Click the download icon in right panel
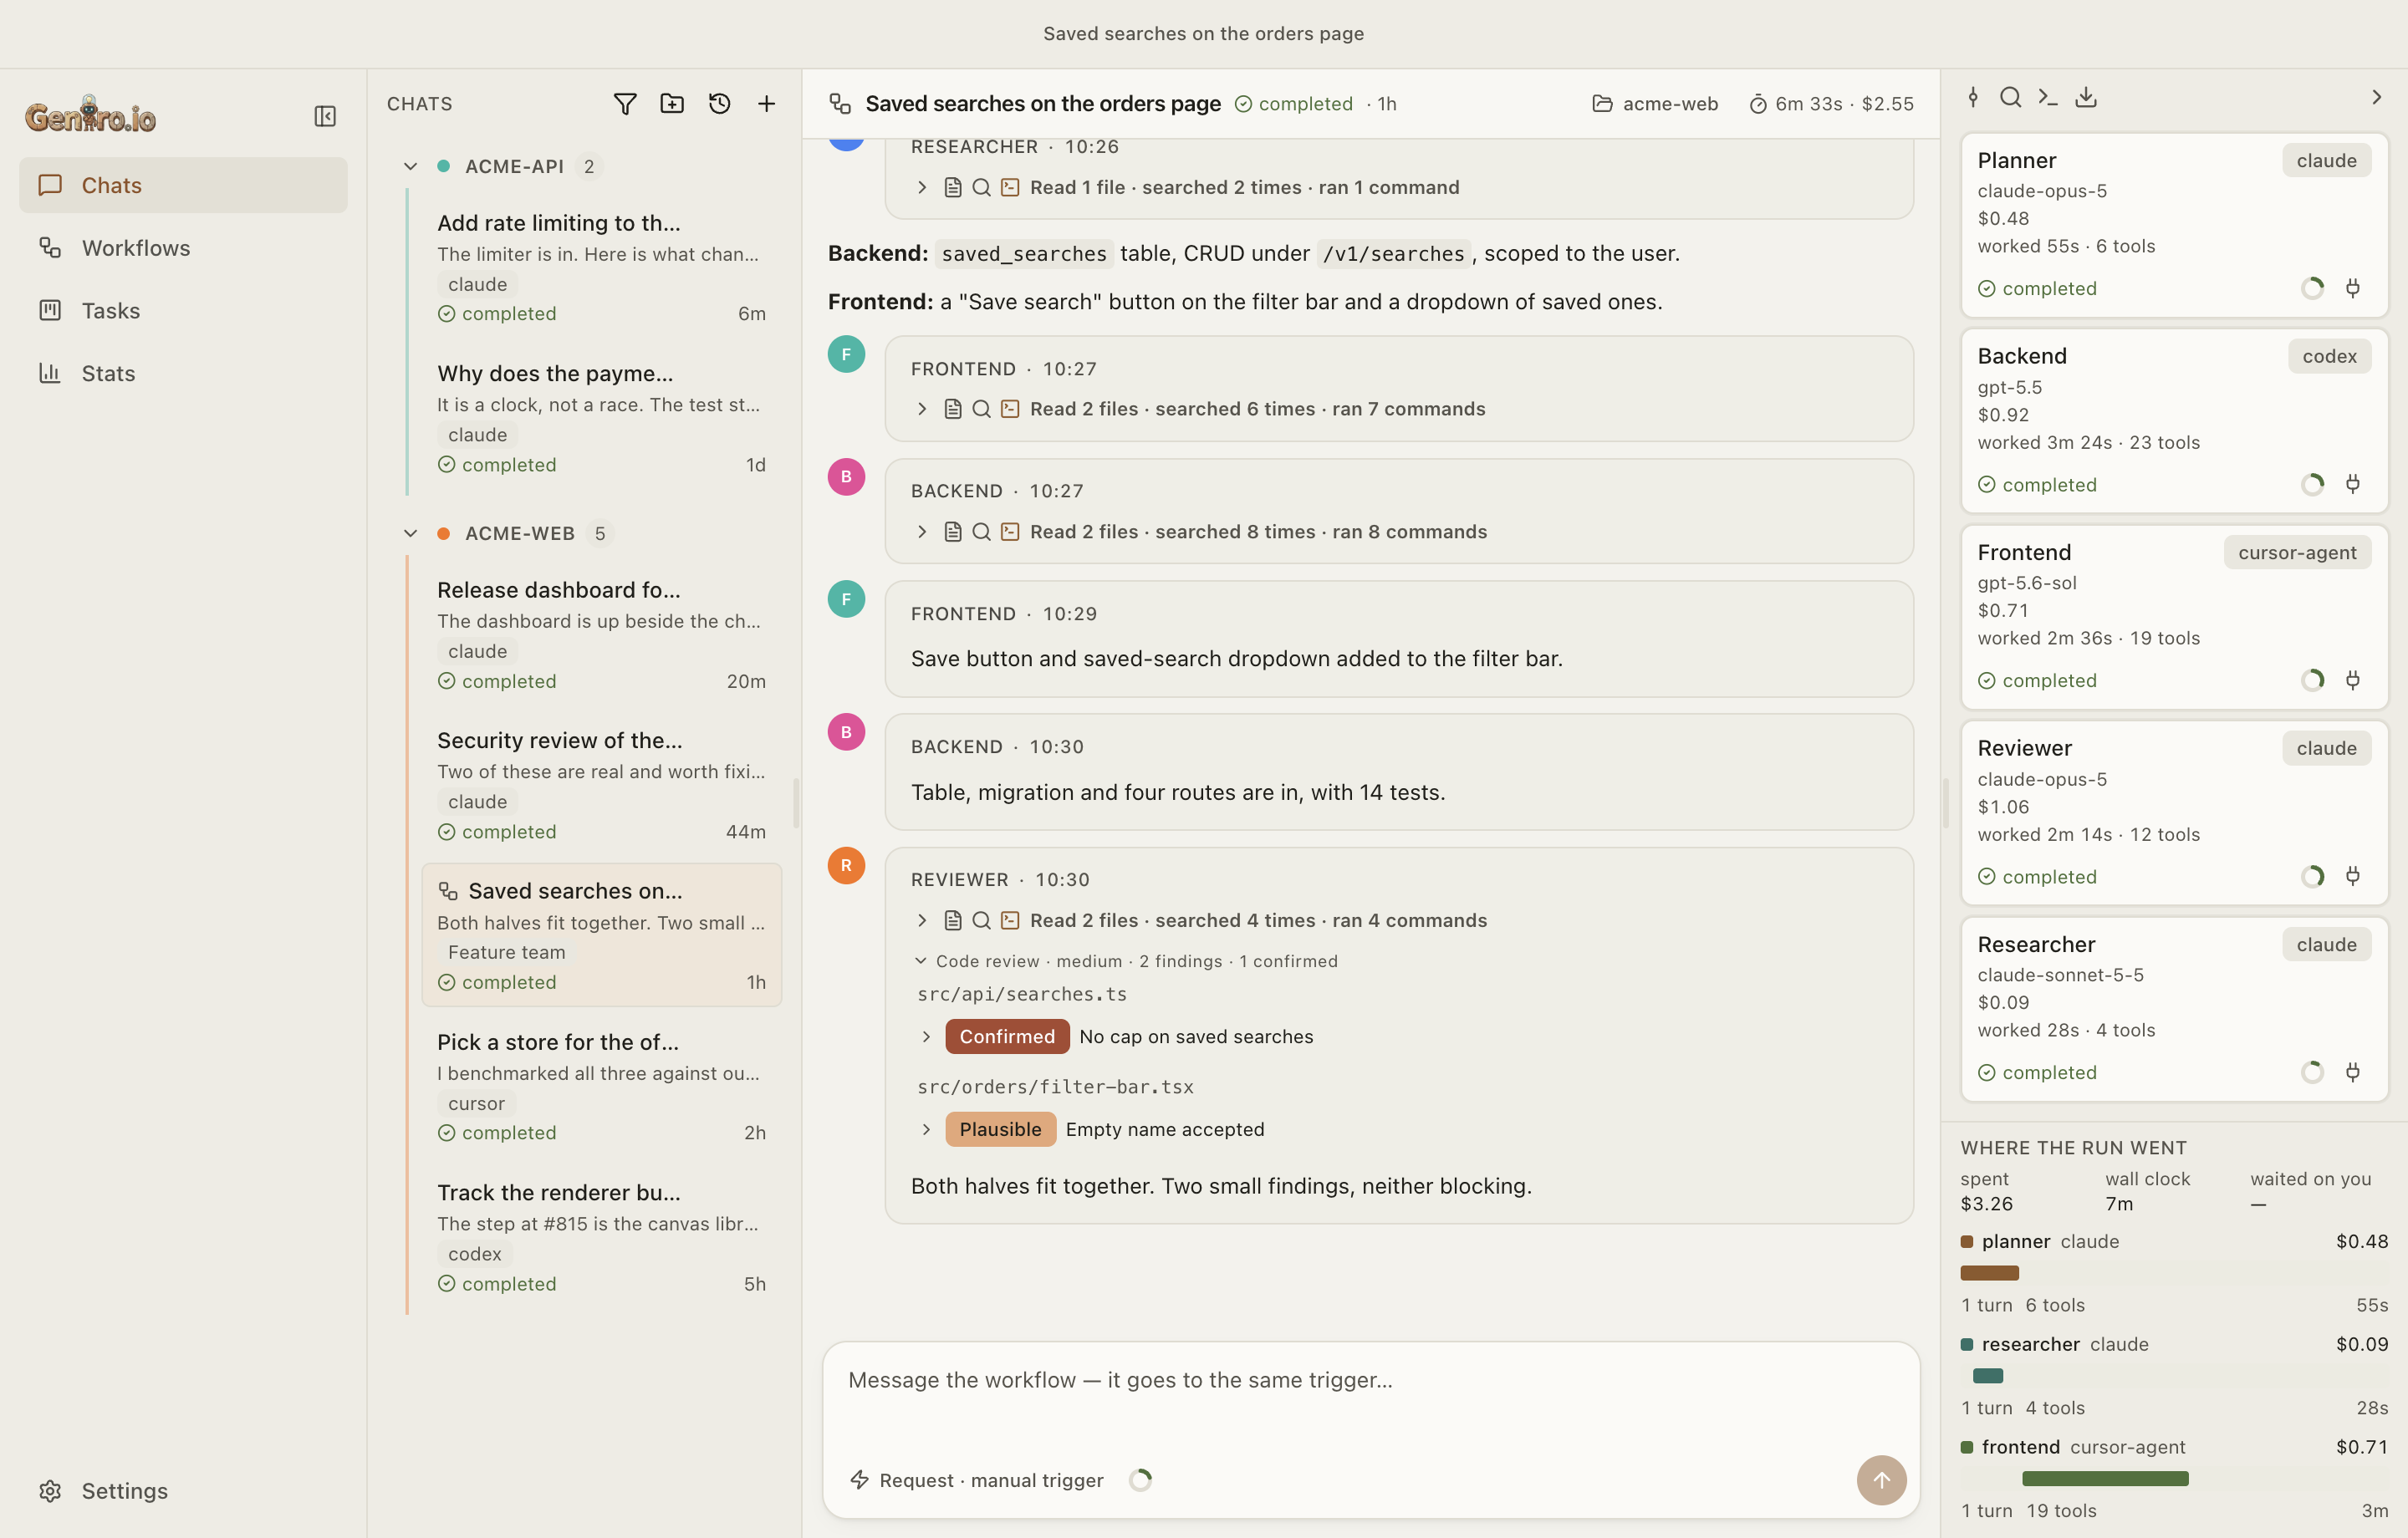This screenshot has width=2408, height=1538. pos(2086,97)
